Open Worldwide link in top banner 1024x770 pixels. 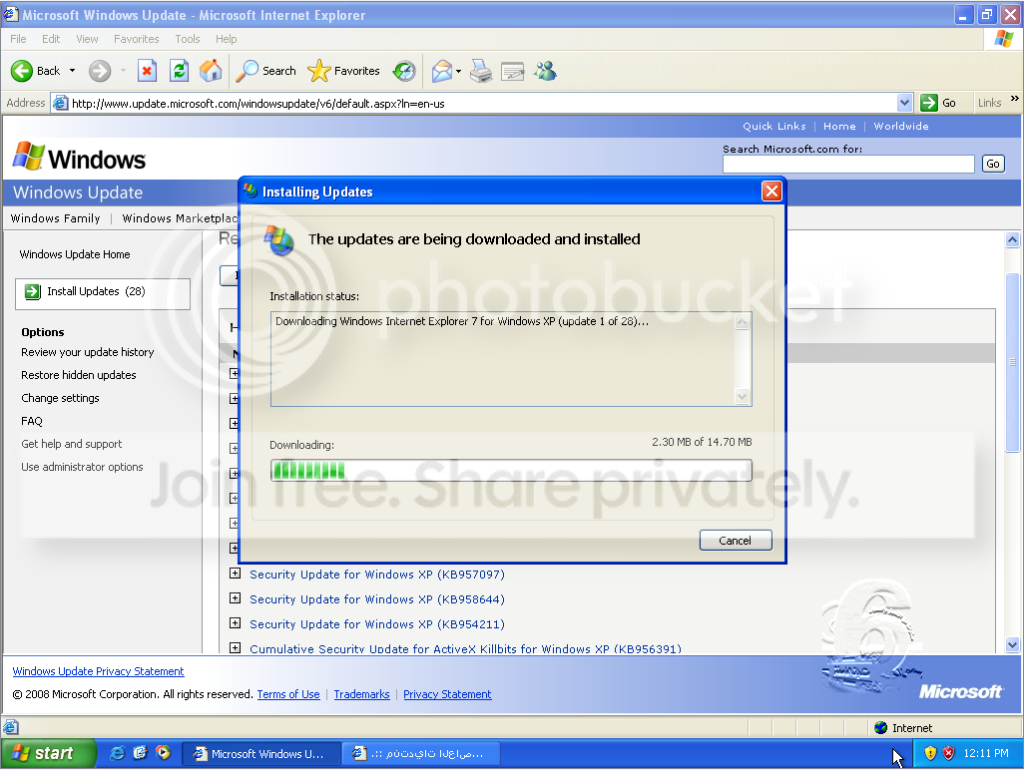click(x=901, y=126)
